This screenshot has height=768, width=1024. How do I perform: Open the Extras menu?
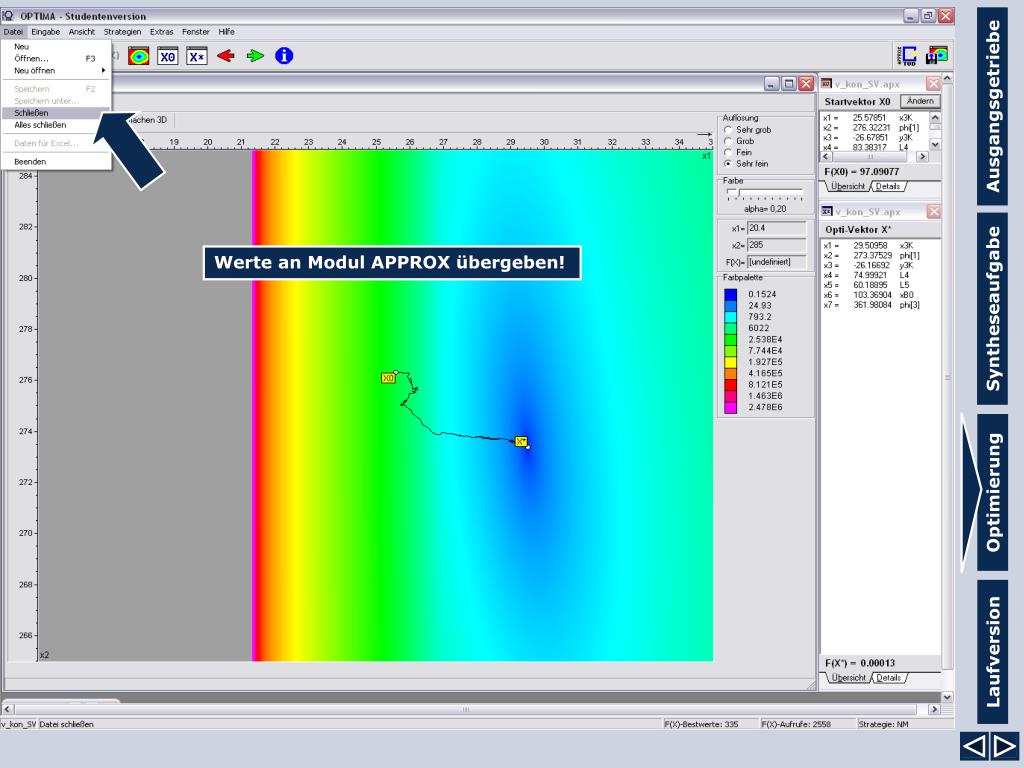pos(161,31)
